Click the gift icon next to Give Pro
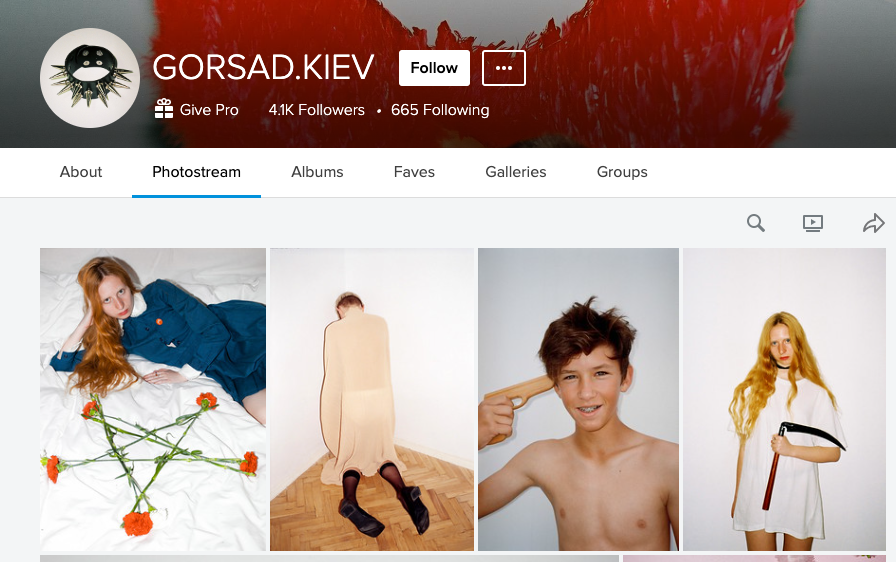 (x=164, y=109)
